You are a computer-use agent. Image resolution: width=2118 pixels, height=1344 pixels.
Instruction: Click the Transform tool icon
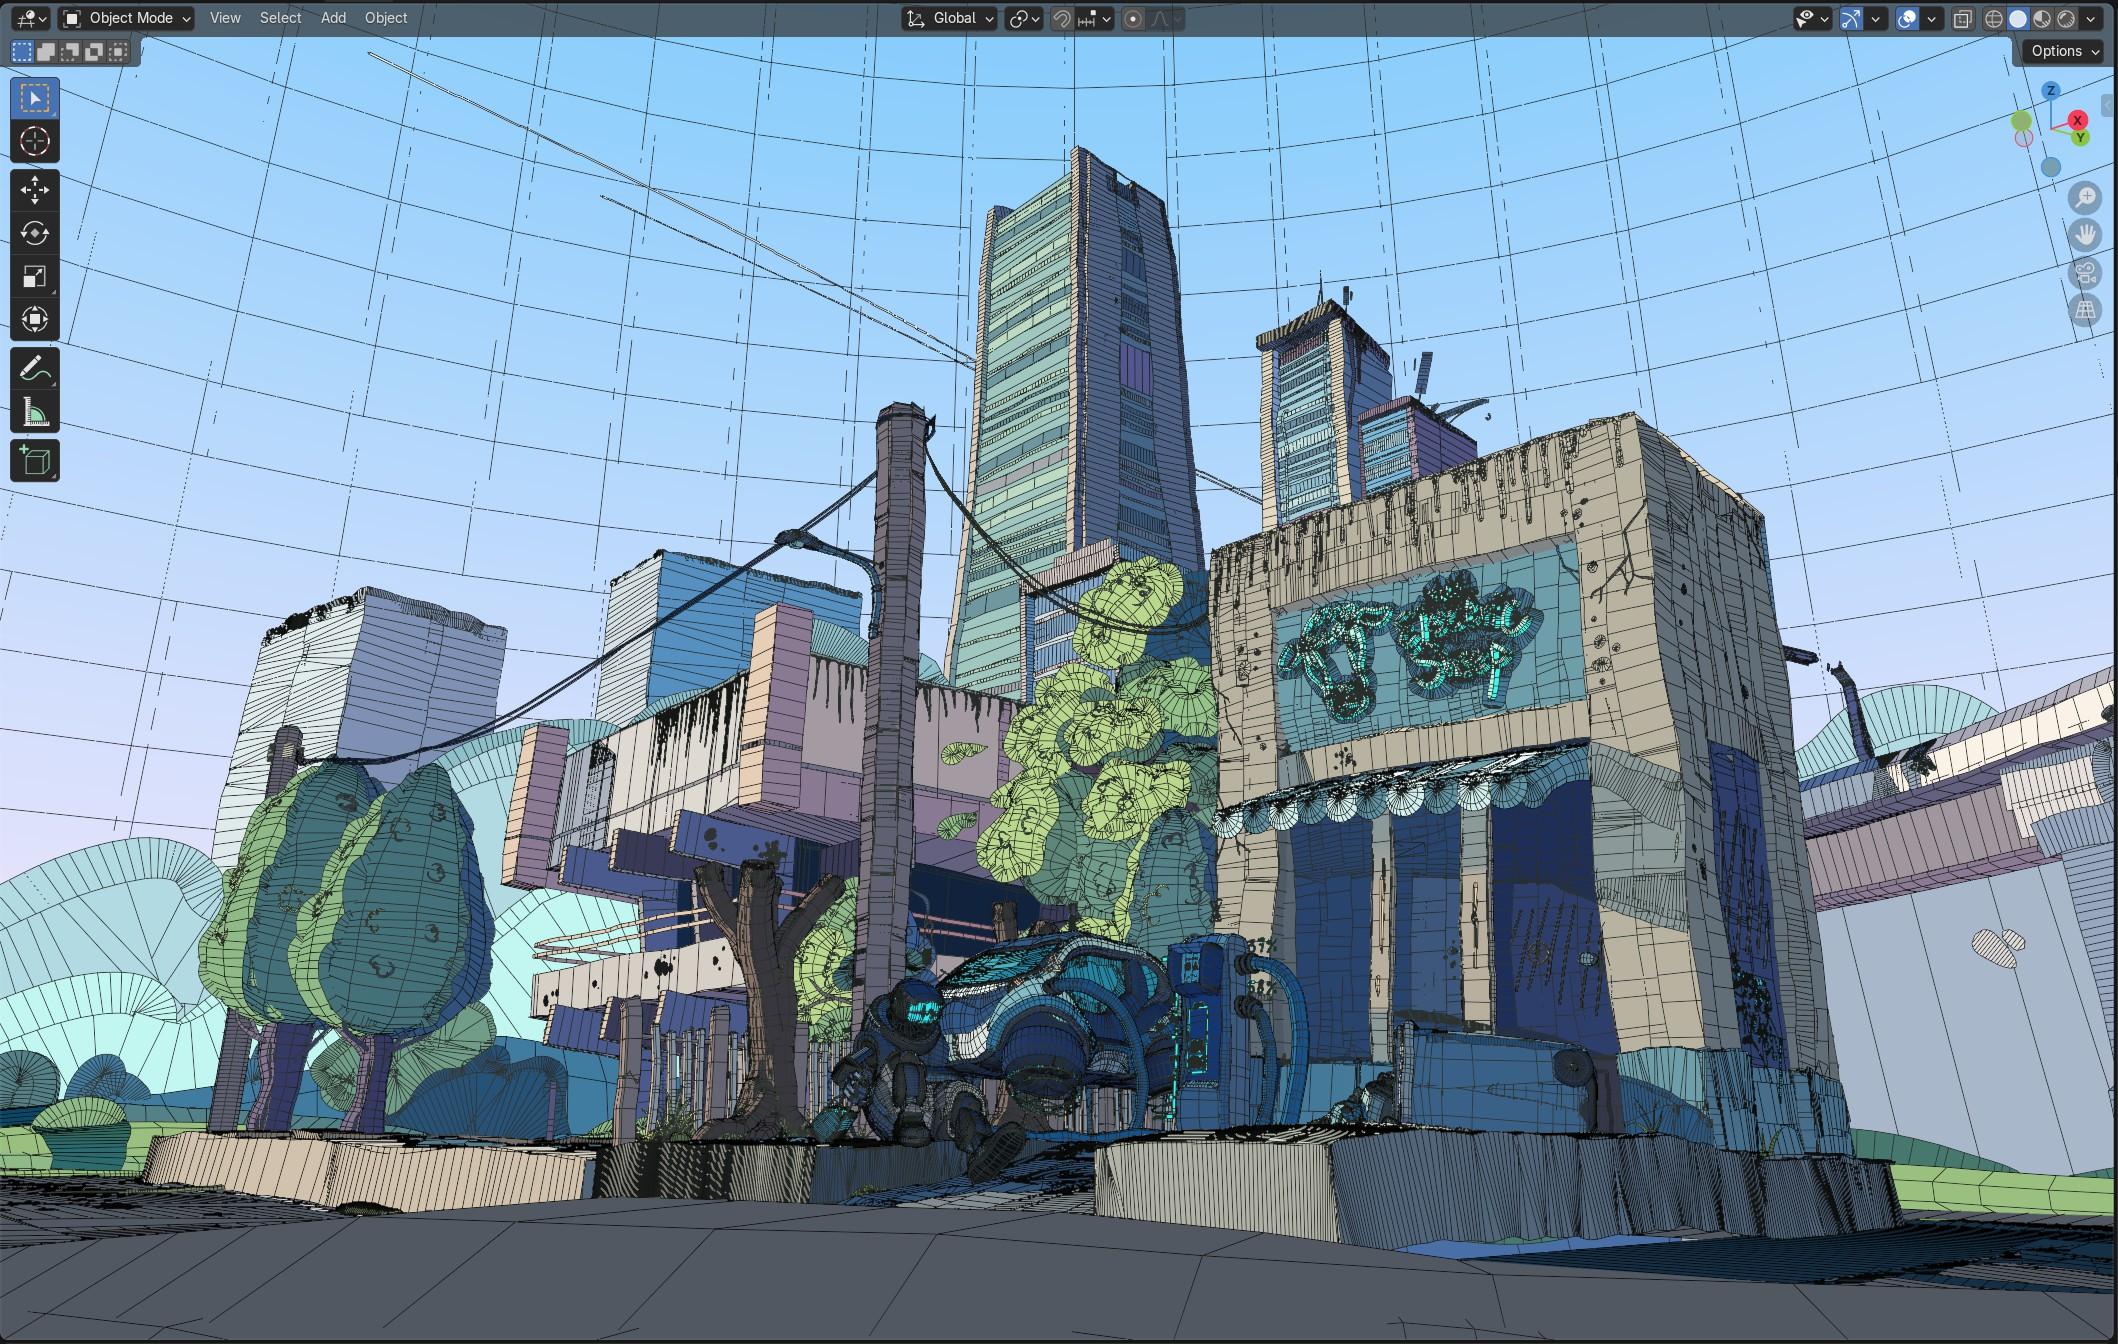click(x=34, y=320)
